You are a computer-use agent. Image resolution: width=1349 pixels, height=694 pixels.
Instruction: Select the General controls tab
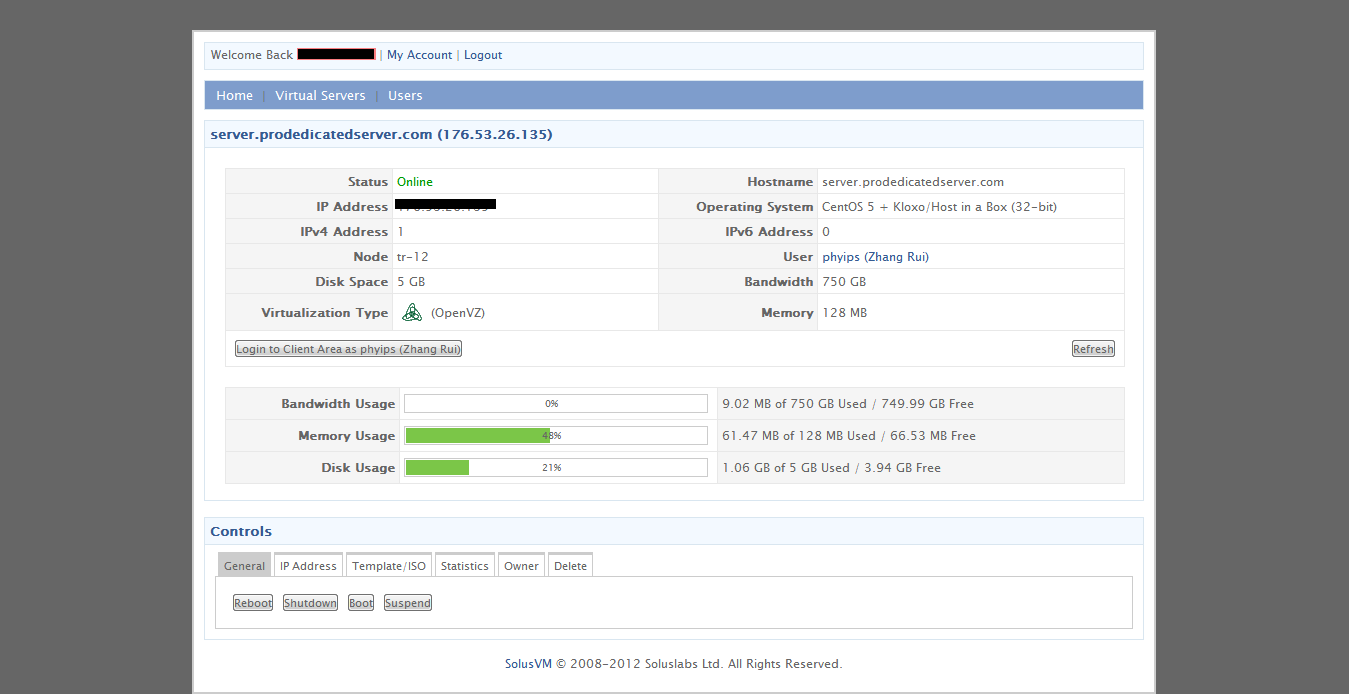coord(244,565)
